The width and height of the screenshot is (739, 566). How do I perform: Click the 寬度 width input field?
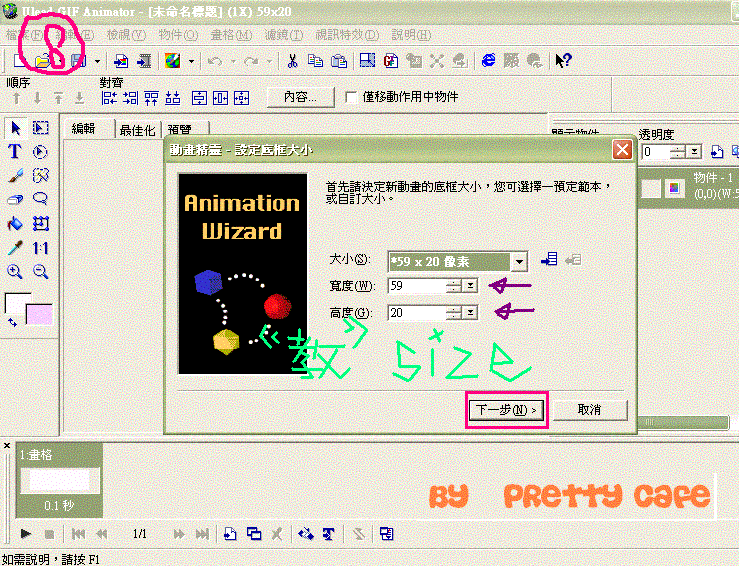click(416, 286)
